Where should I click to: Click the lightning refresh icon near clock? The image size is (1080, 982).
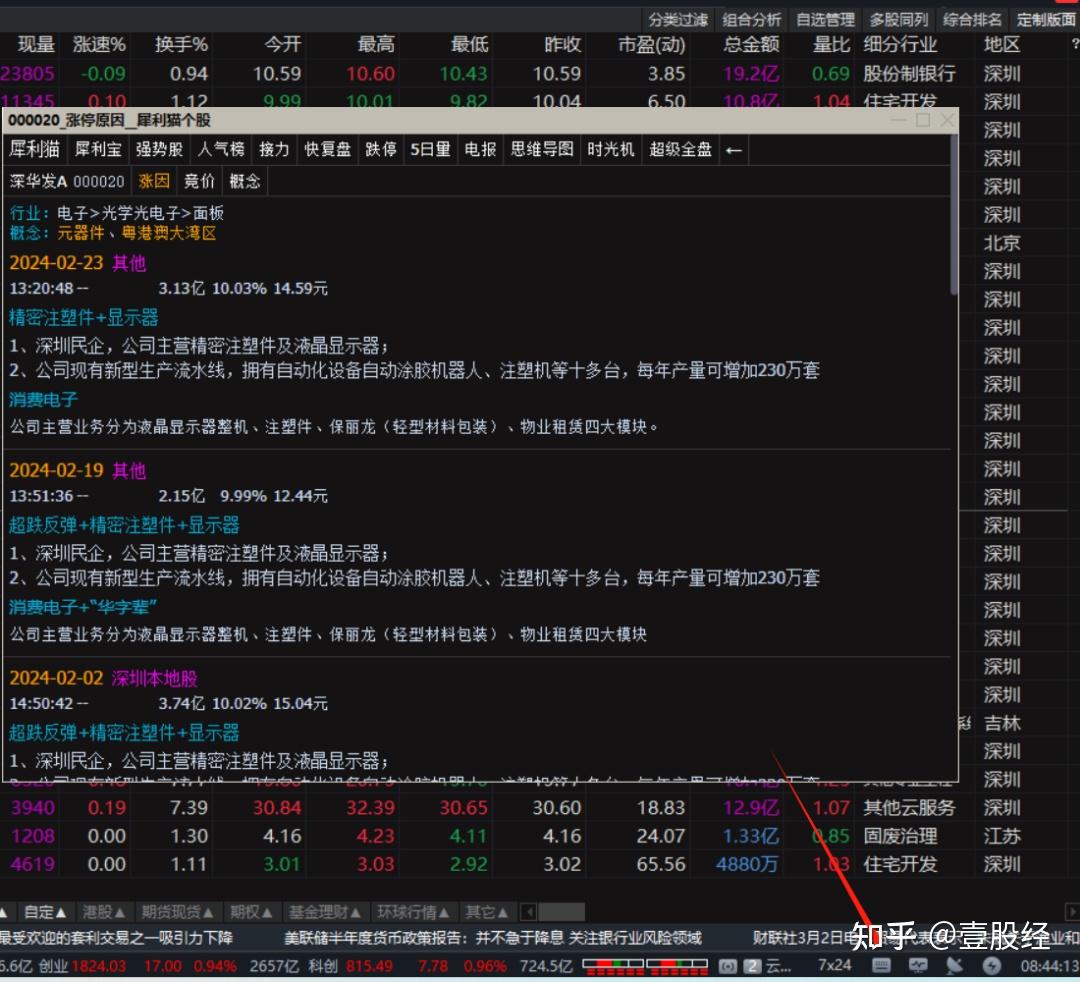pyautogui.click(x=992, y=965)
